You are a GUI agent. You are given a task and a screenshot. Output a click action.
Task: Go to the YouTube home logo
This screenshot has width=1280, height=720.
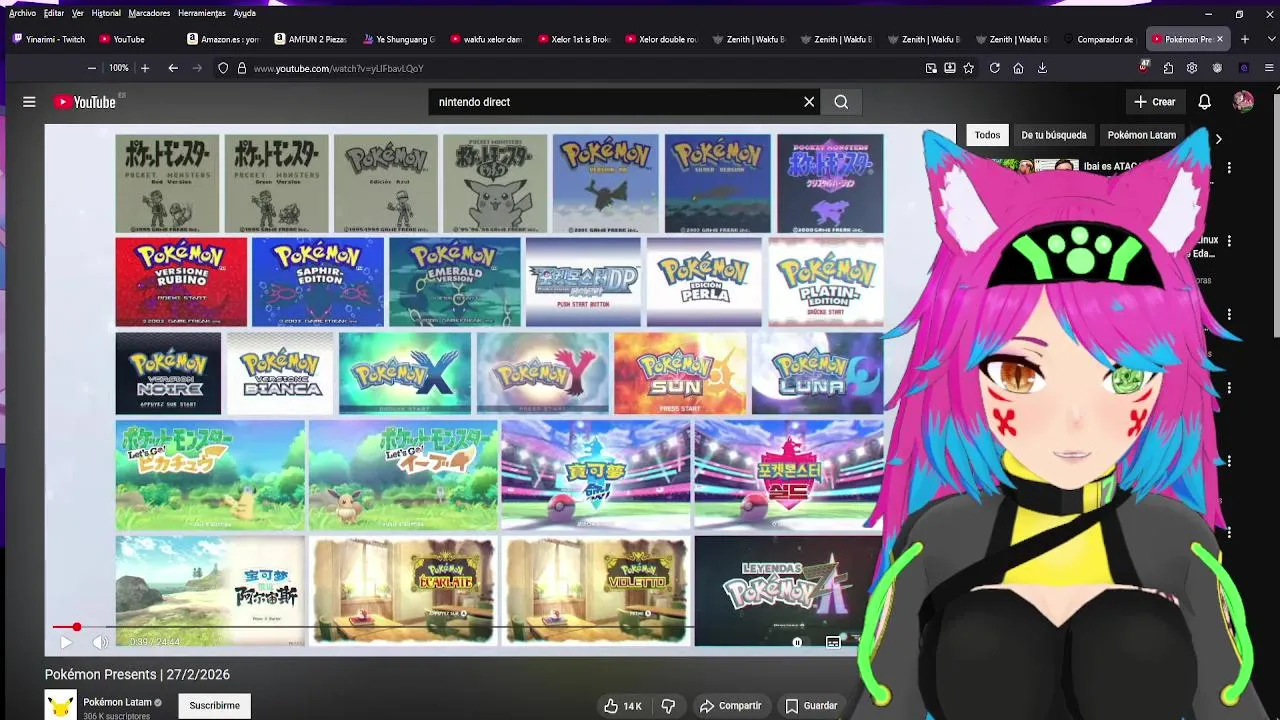click(85, 102)
